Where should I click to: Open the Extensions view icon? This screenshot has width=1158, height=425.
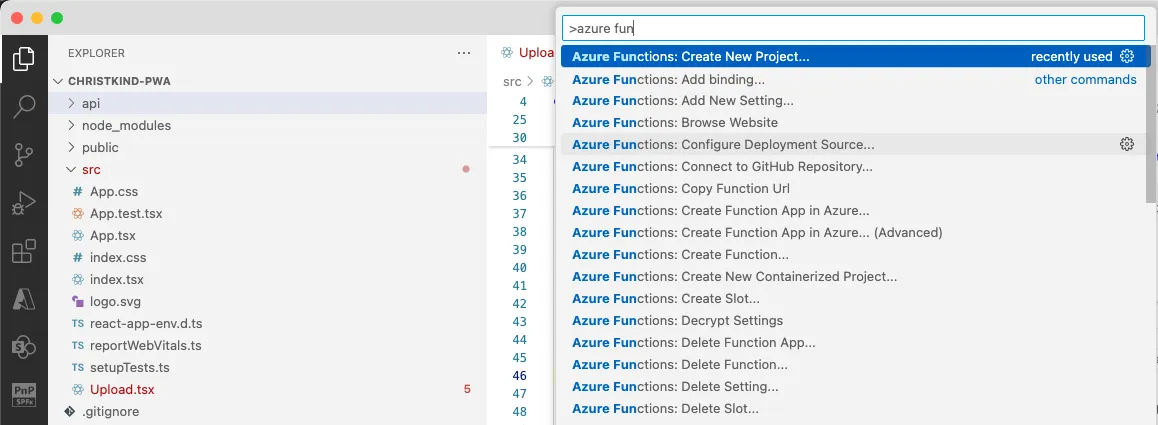coord(24,251)
